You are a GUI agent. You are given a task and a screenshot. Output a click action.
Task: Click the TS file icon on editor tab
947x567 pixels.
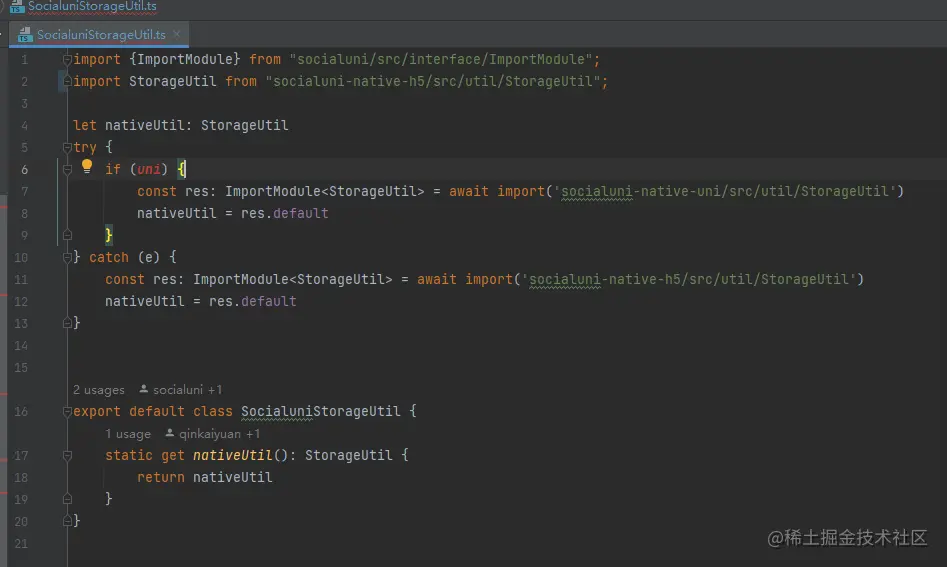(25, 34)
